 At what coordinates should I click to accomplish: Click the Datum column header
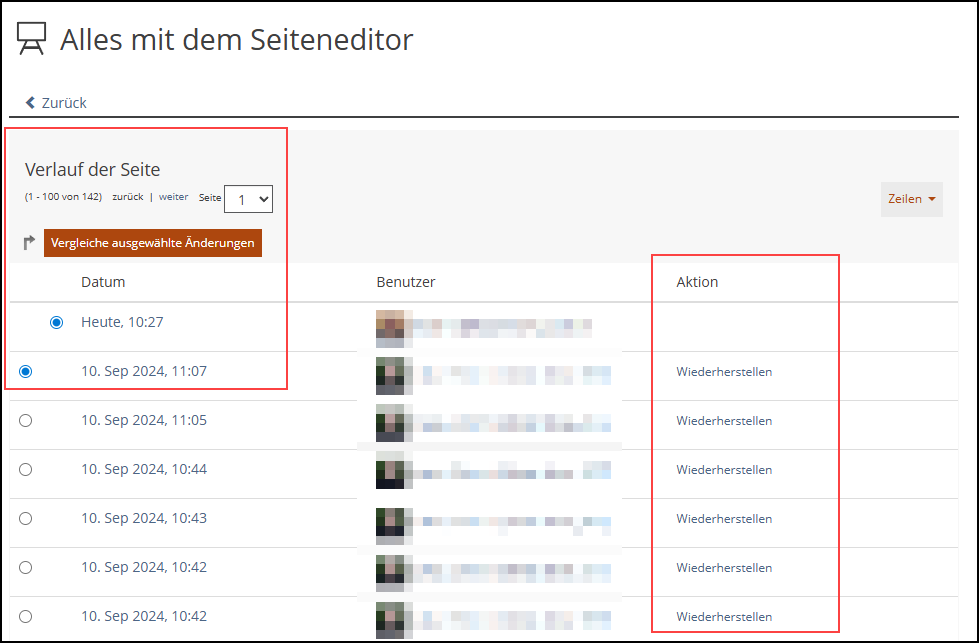point(103,282)
